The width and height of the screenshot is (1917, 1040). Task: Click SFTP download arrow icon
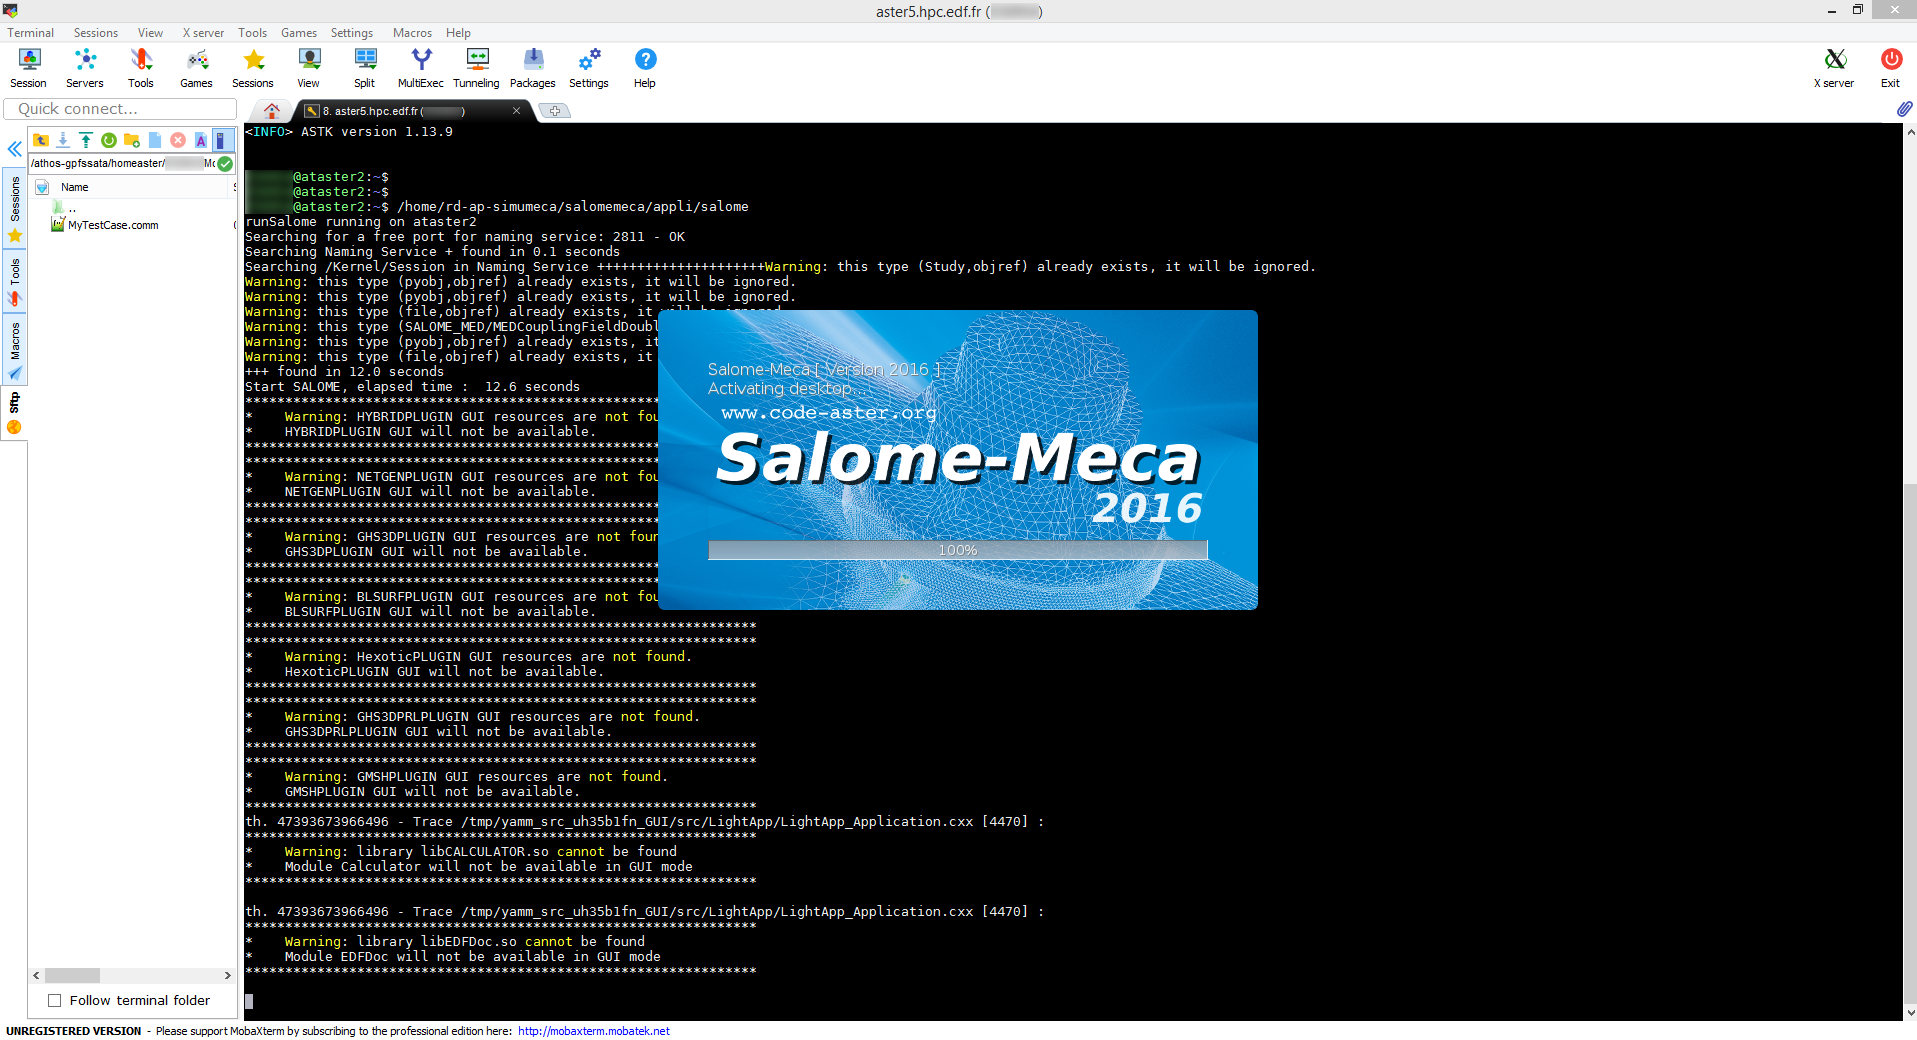(63, 140)
